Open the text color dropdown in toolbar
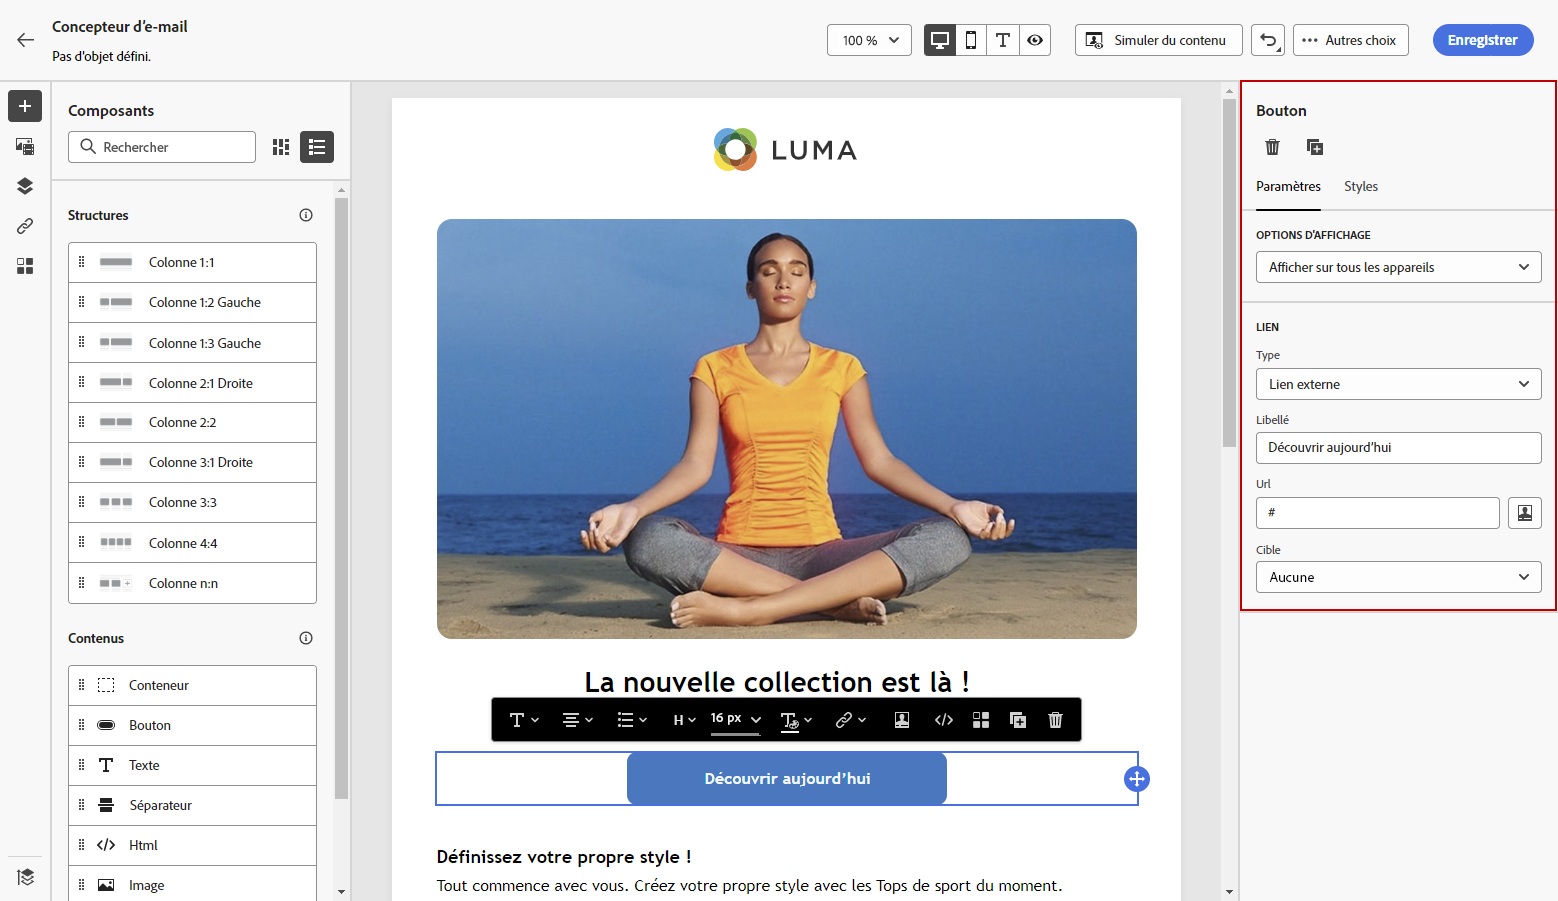Image resolution: width=1558 pixels, height=901 pixels. [x=796, y=720]
